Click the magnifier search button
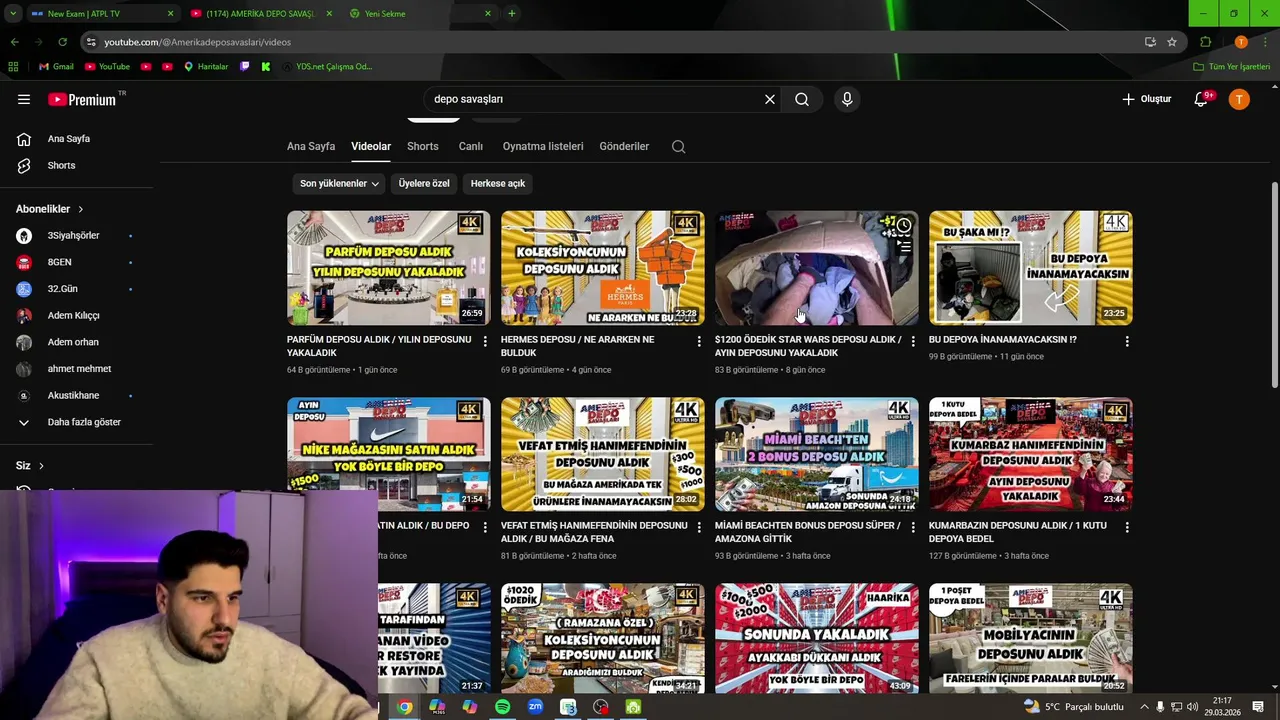Image resolution: width=1280 pixels, height=720 pixels. pyautogui.click(x=802, y=99)
